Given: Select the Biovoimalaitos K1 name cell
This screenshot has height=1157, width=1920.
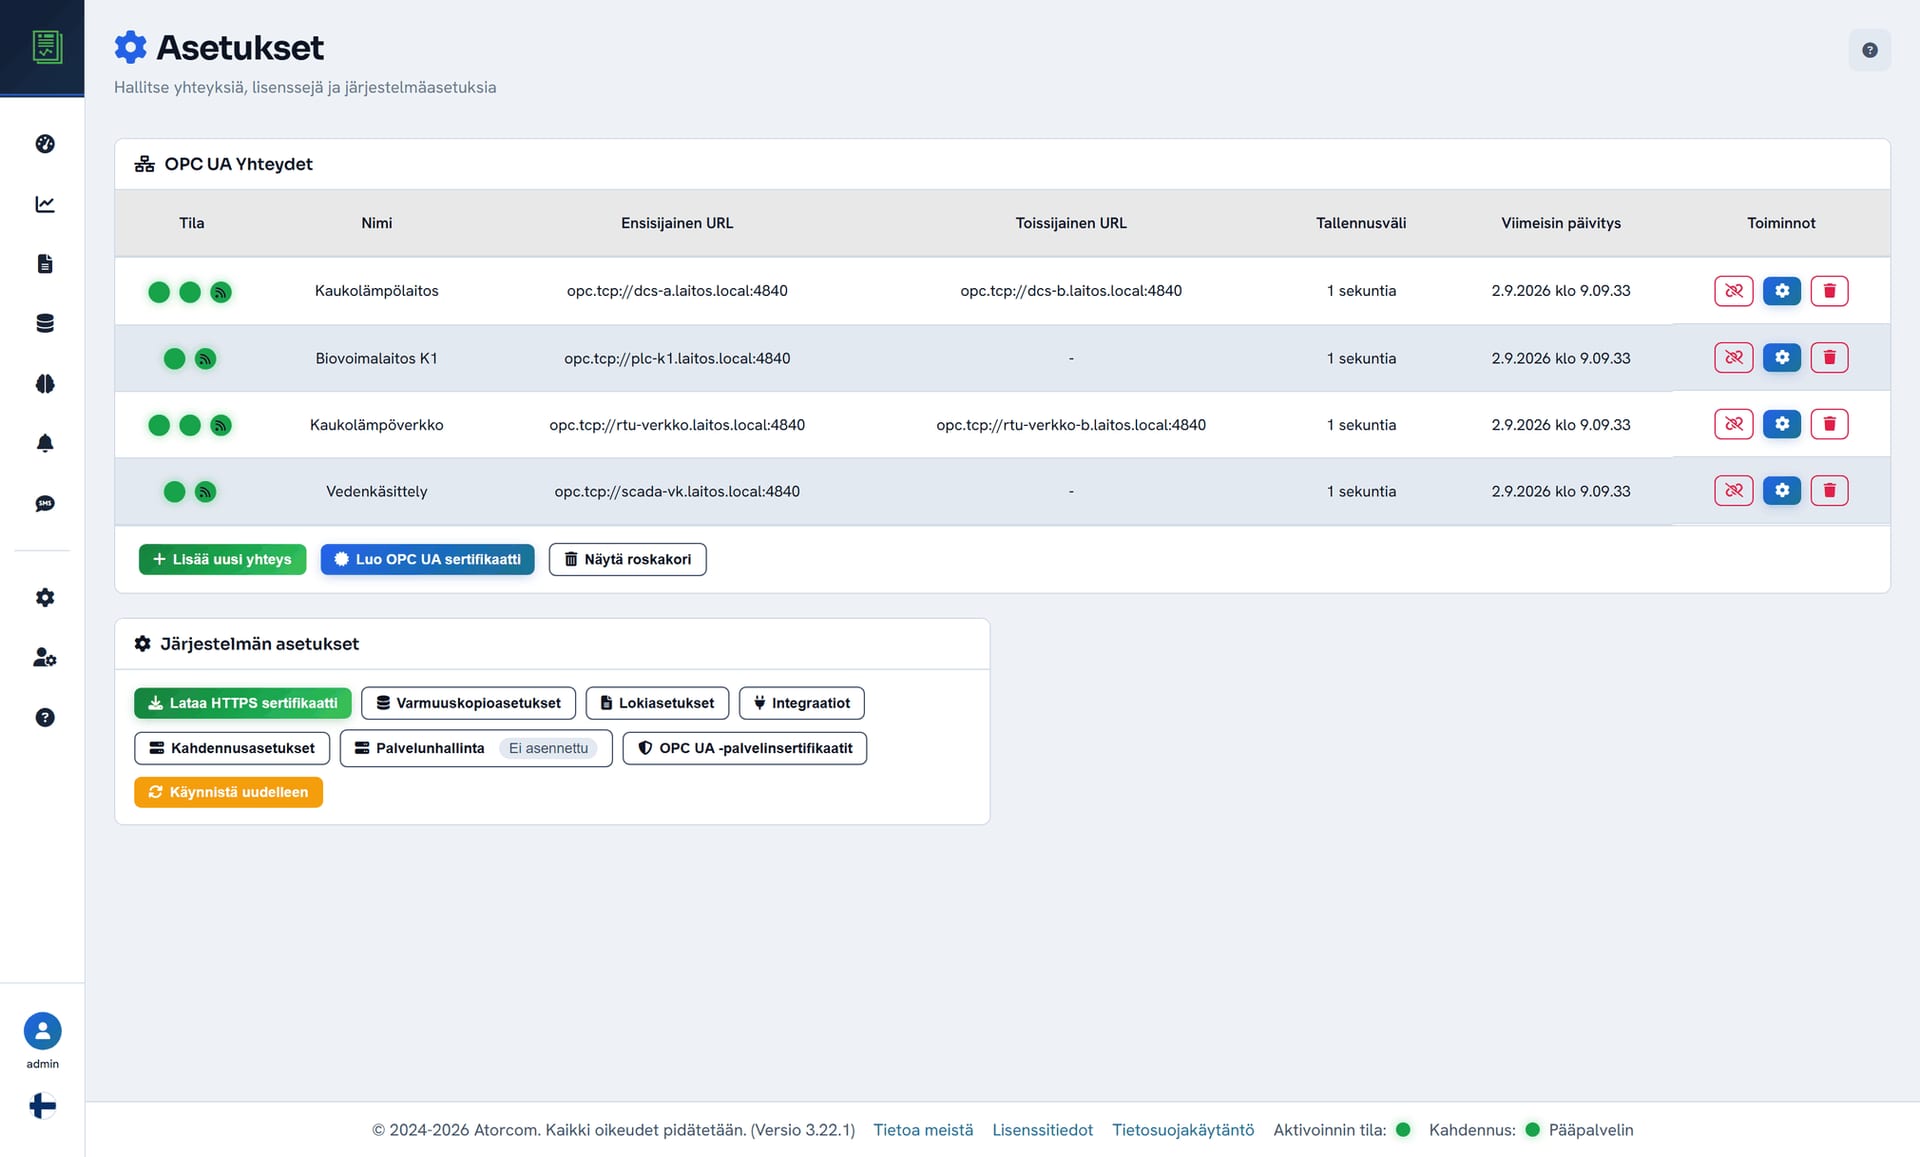Looking at the screenshot, I should pyautogui.click(x=377, y=358).
